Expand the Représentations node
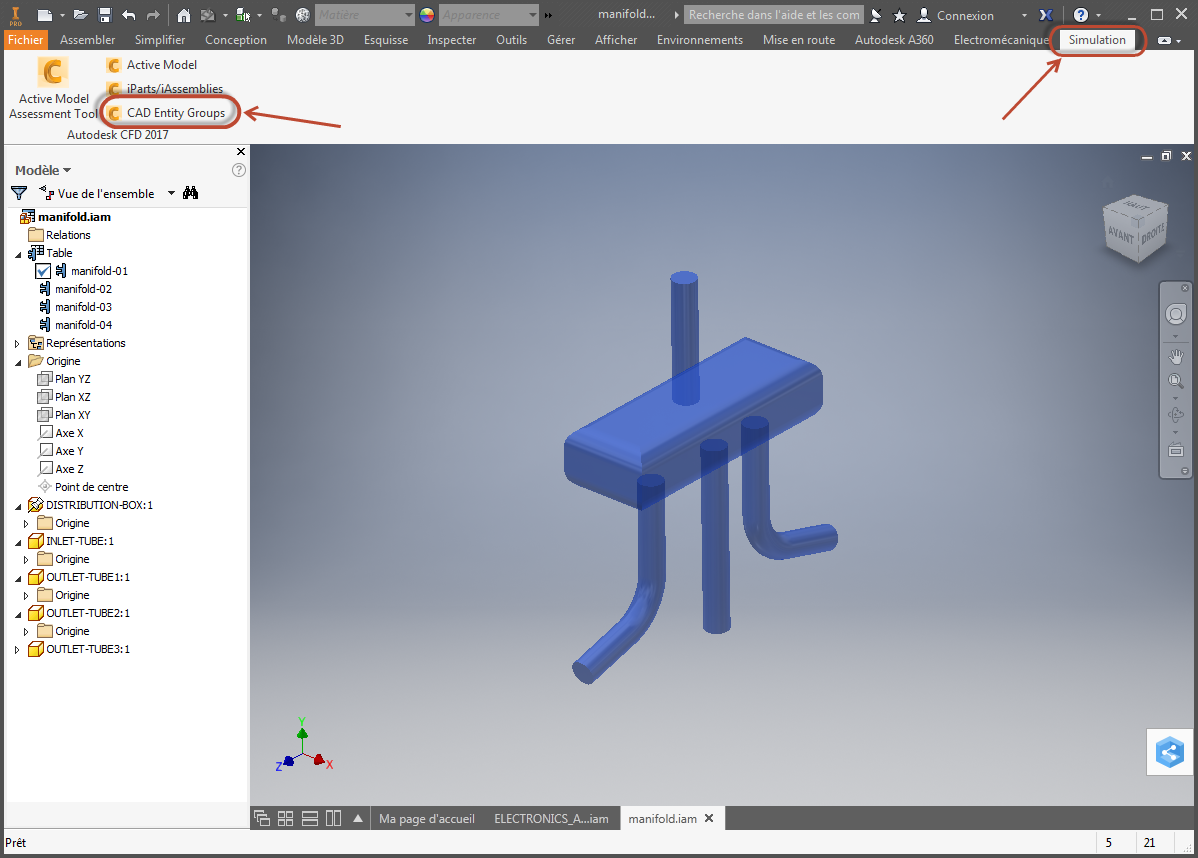The height and width of the screenshot is (858, 1198). point(17,344)
